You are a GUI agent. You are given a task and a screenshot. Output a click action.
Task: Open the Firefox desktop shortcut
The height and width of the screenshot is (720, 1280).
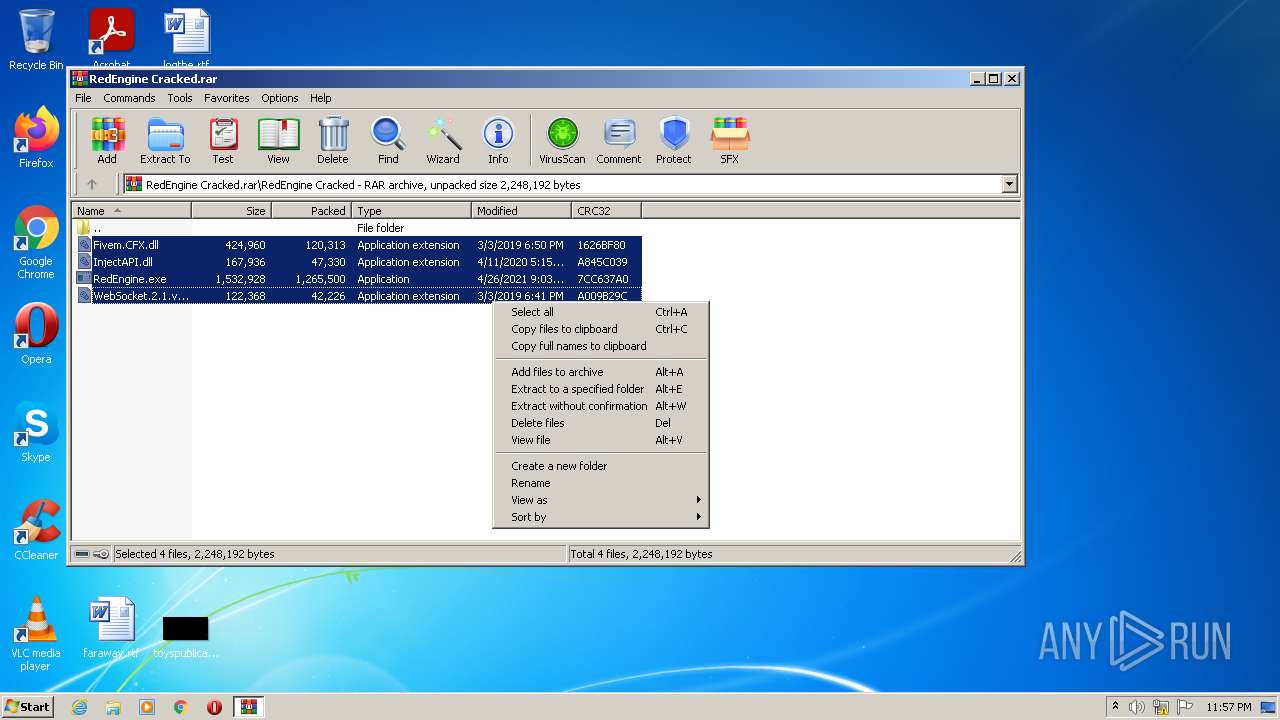(x=36, y=138)
